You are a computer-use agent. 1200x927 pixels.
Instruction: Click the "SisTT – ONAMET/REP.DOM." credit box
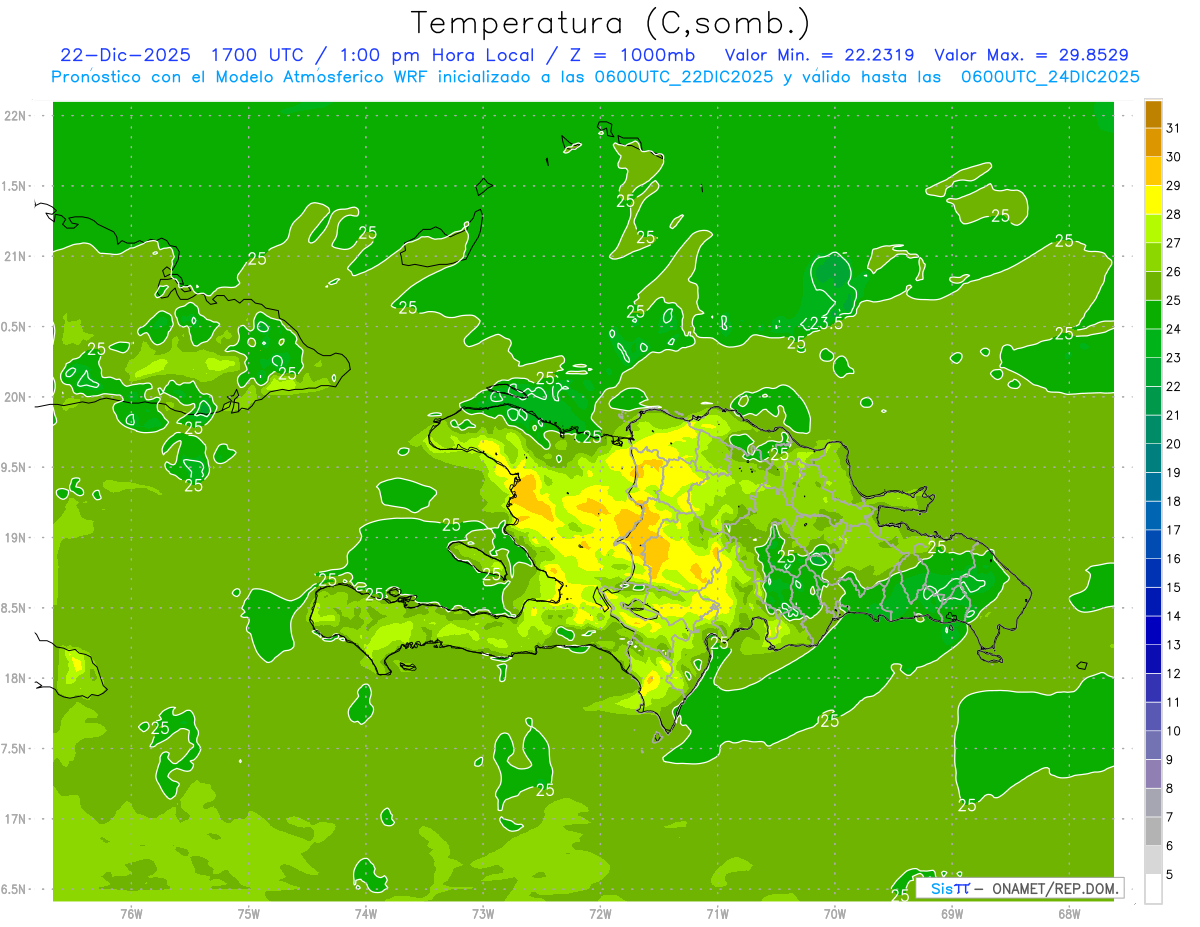coord(1020,888)
